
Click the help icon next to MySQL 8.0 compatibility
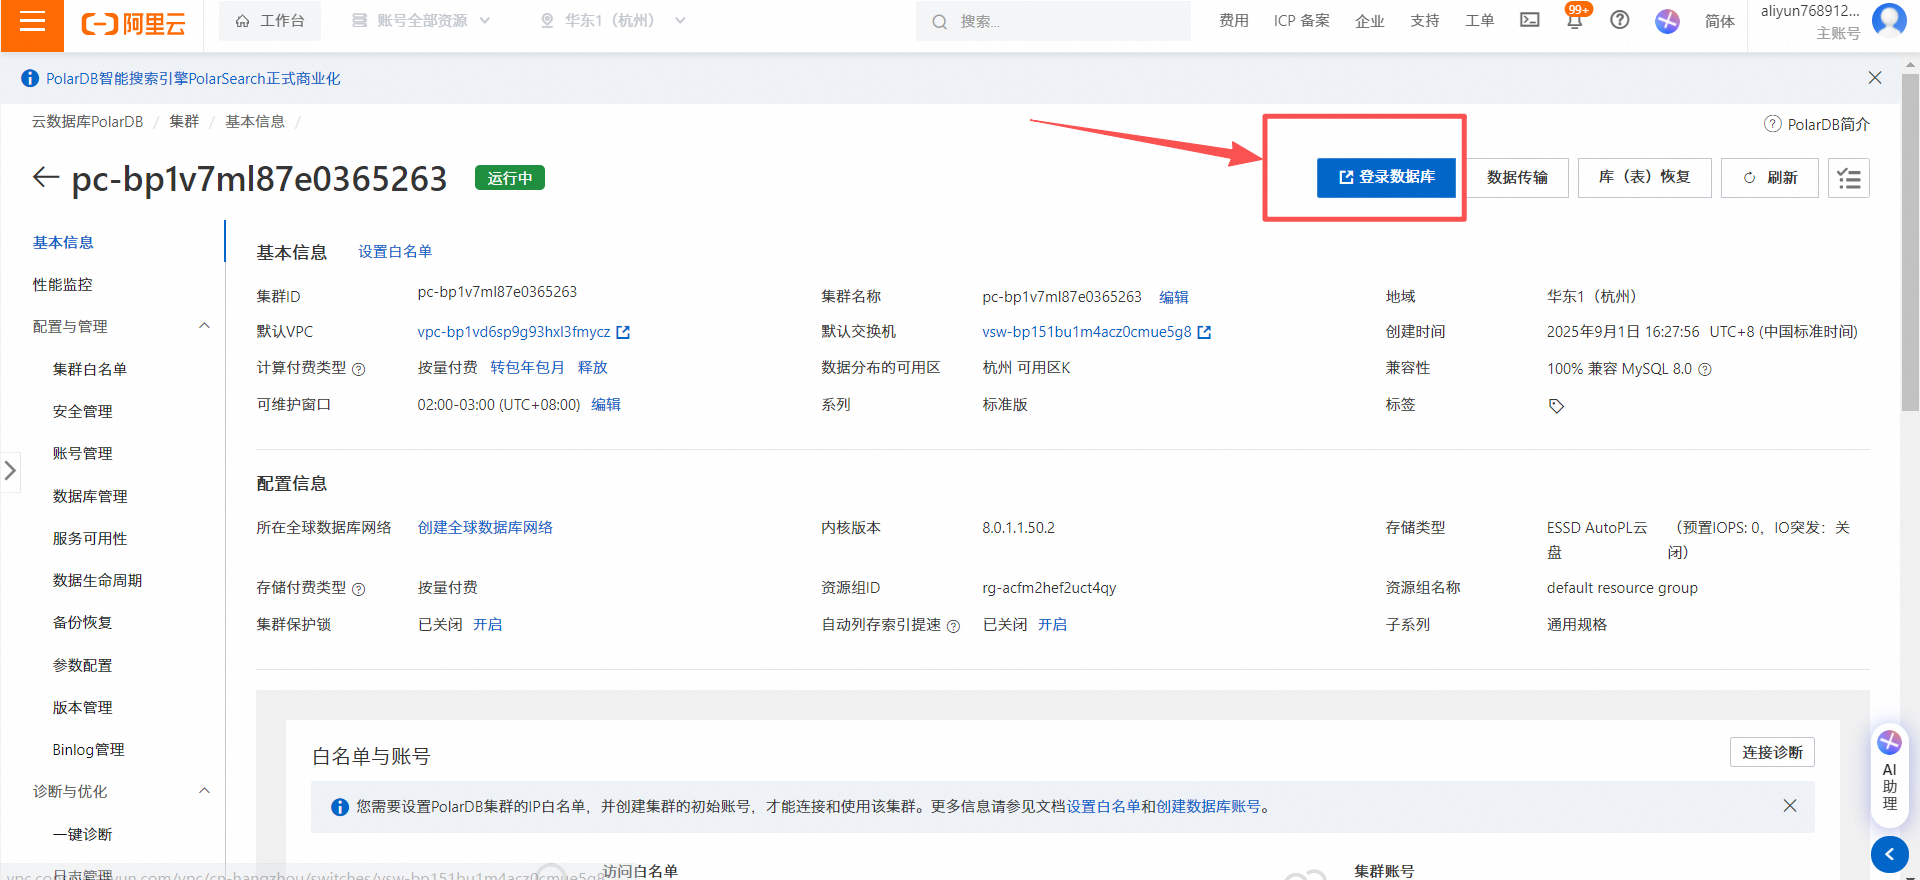click(x=1705, y=369)
